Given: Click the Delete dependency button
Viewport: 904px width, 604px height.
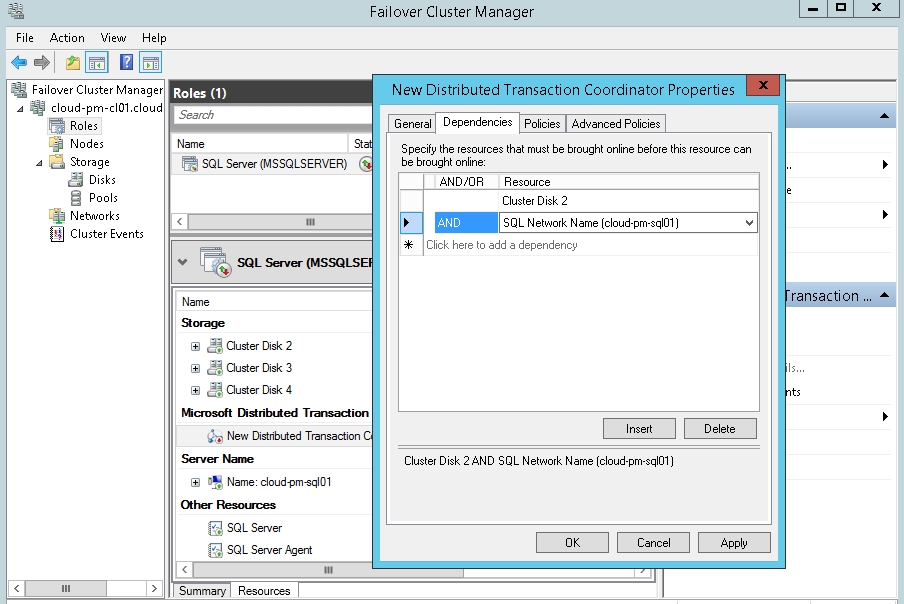Looking at the screenshot, I should point(720,429).
